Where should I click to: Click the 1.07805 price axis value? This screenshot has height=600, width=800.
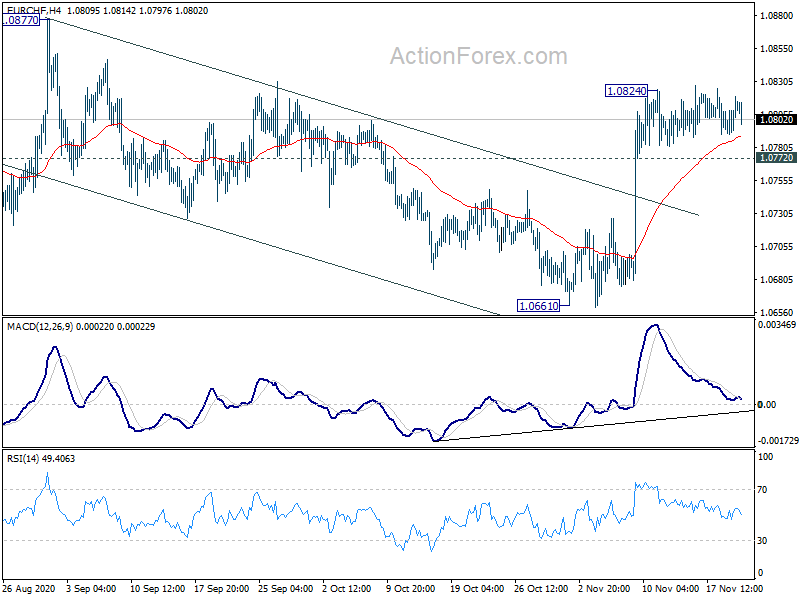coord(777,147)
